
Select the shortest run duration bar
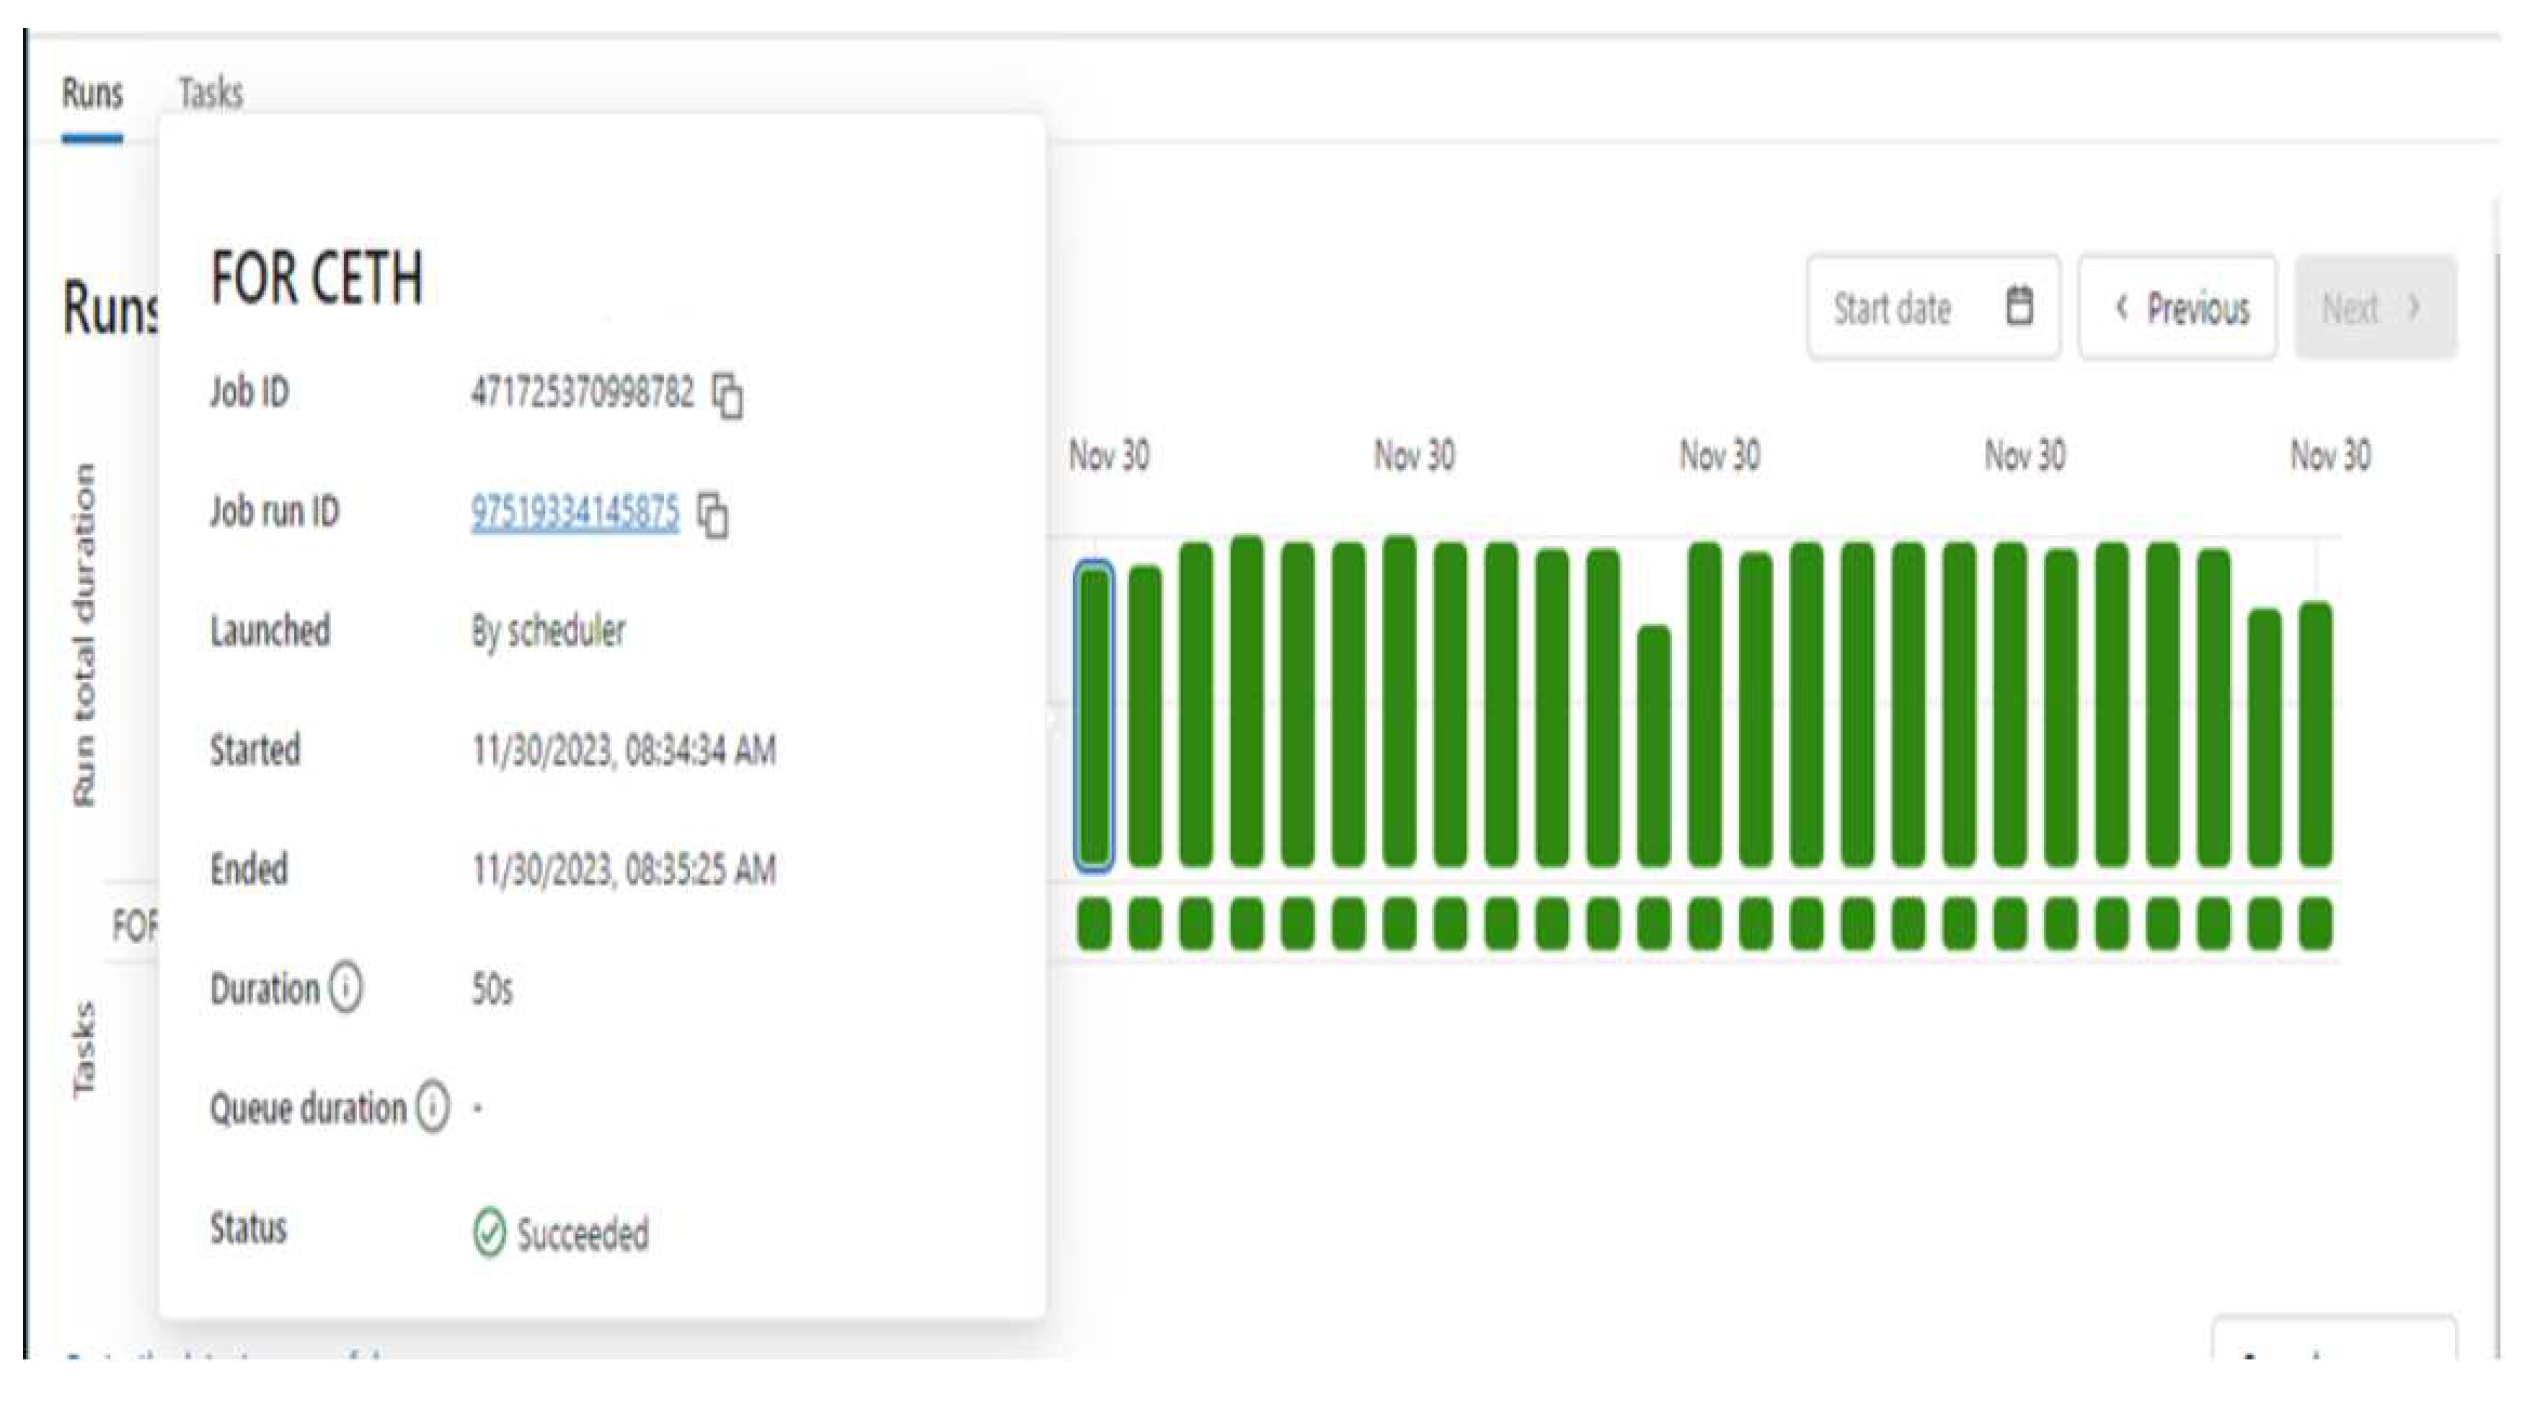coord(1654,745)
